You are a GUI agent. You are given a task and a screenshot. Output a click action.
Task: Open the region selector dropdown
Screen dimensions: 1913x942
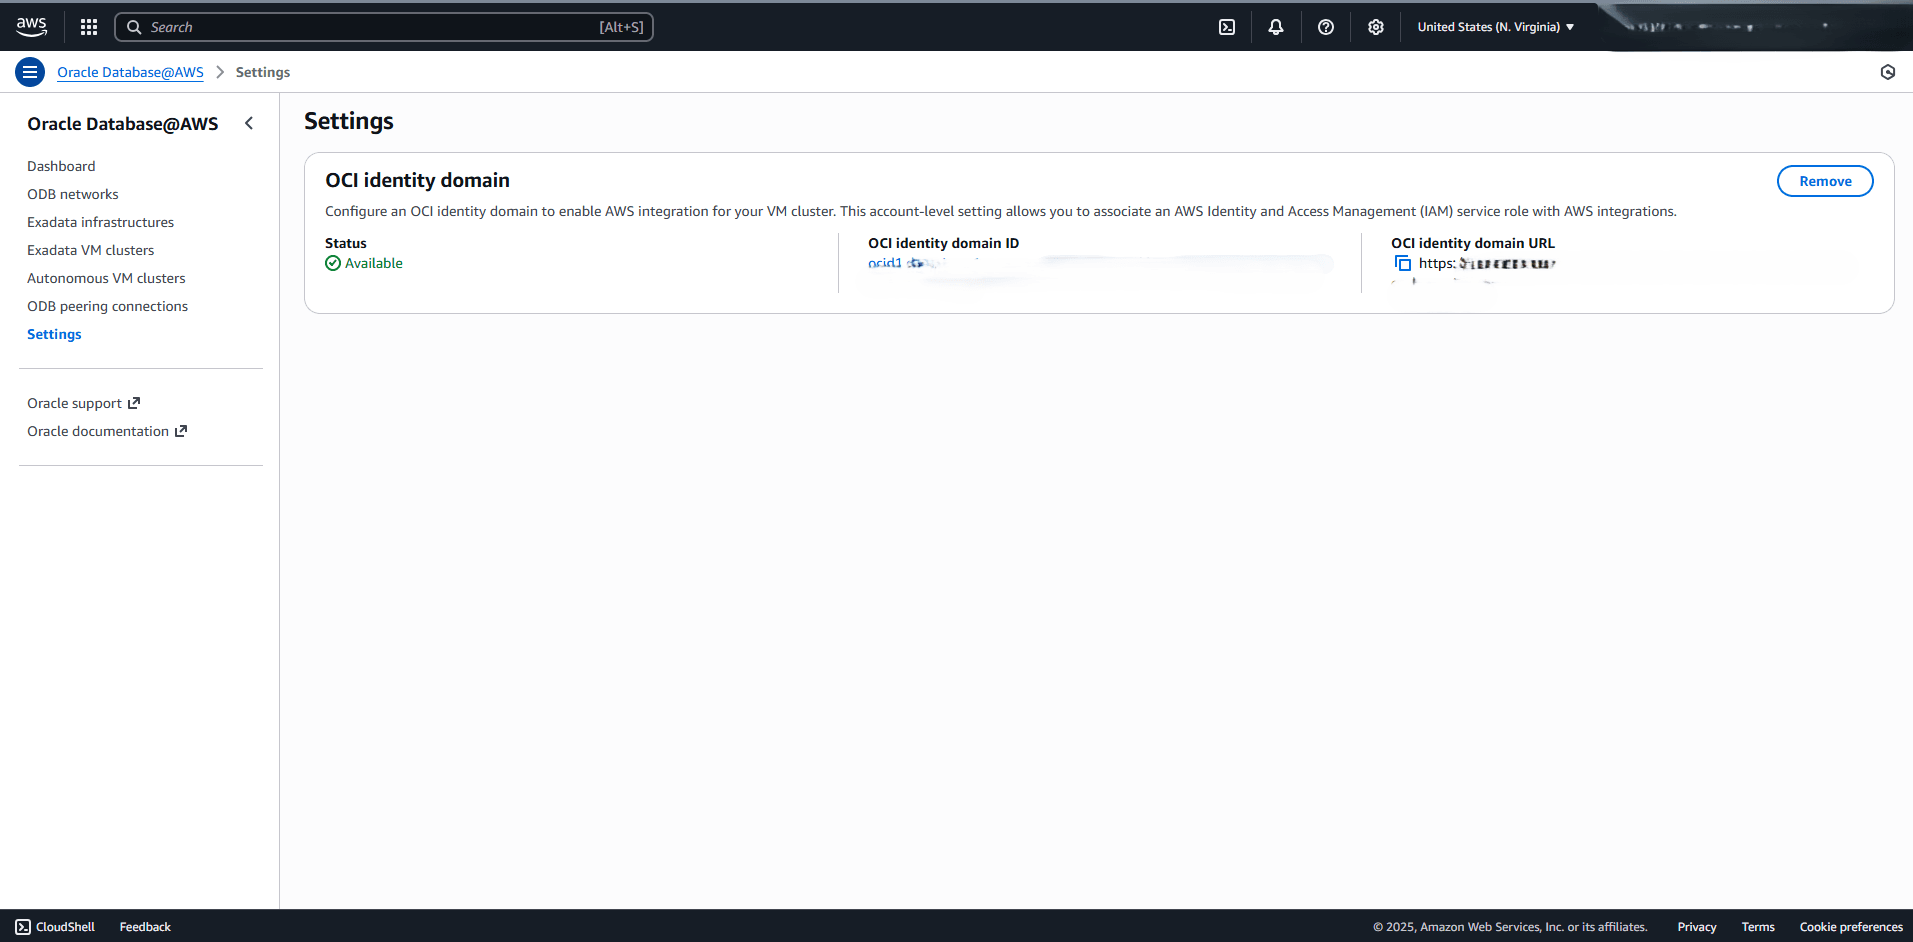[x=1494, y=27]
